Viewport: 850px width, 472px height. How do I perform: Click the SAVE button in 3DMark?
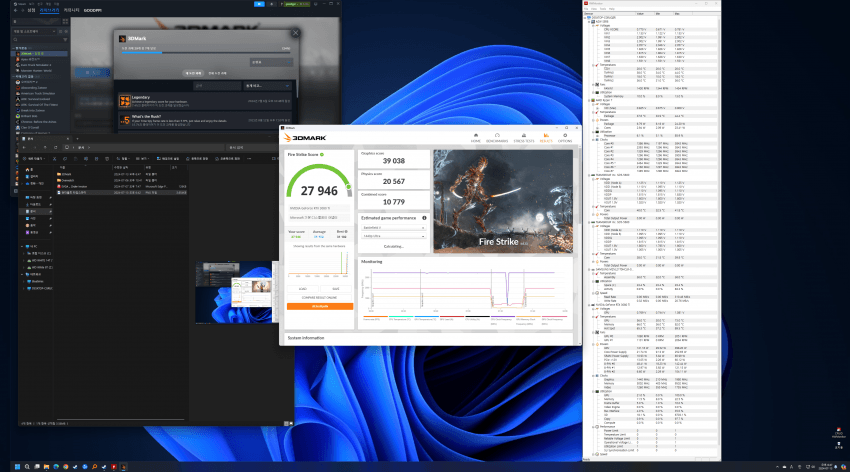point(336,289)
